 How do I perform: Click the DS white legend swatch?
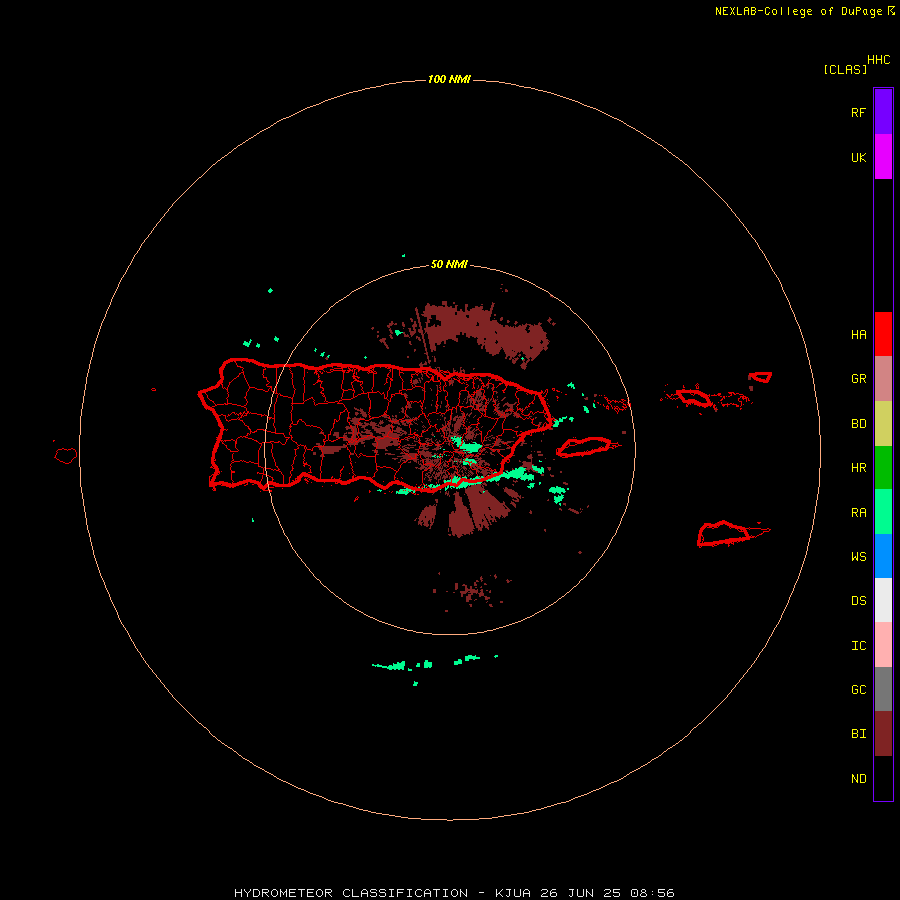(883, 600)
